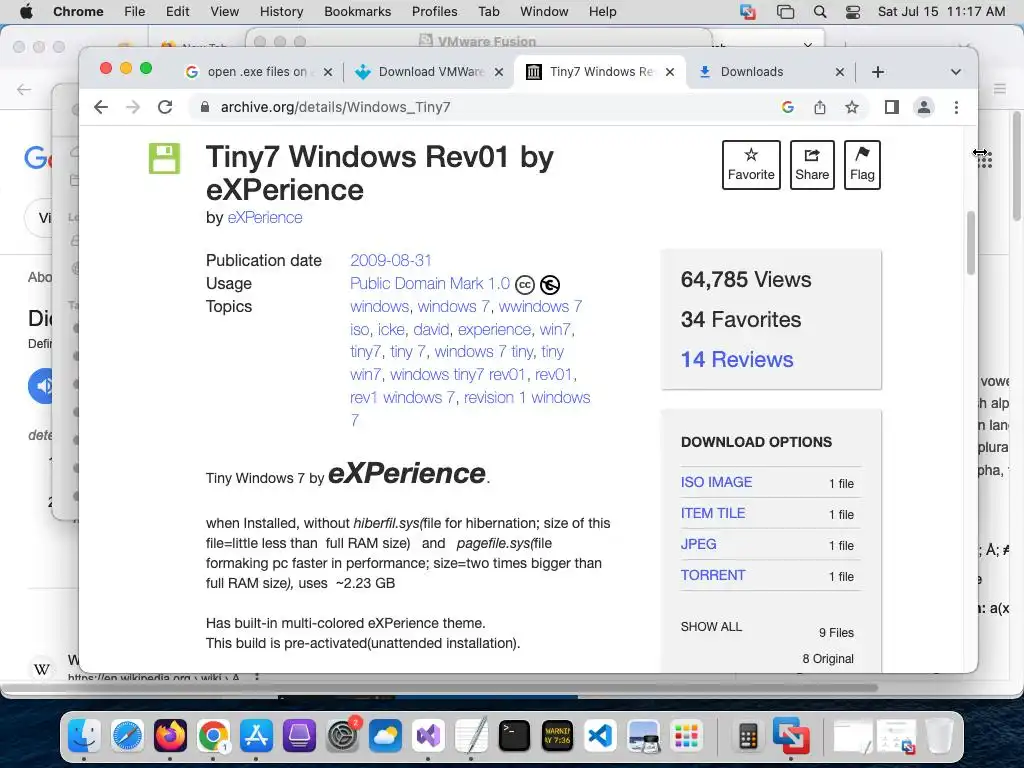The height and width of the screenshot is (768, 1024).
Task: Open Control Center in menu bar
Action: click(x=853, y=12)
